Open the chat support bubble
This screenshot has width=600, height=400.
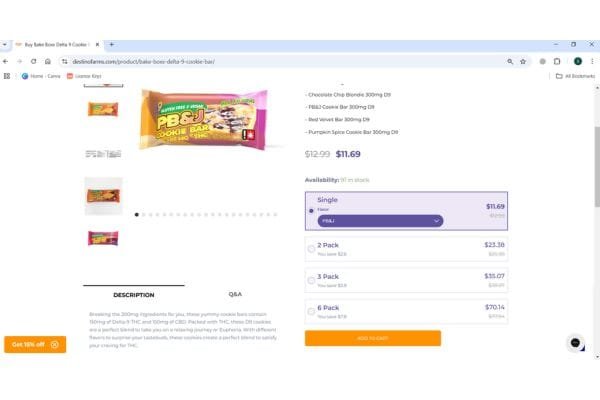click(x=575, y=343)
